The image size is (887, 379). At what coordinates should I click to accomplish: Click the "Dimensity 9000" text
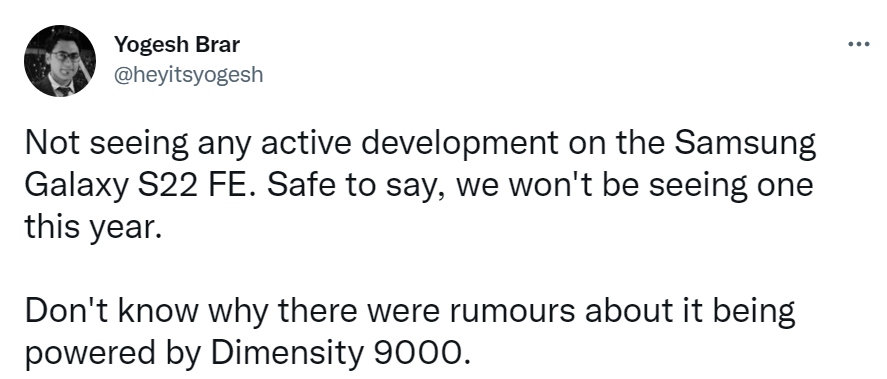pyautogui.click(x=341, y=353)
